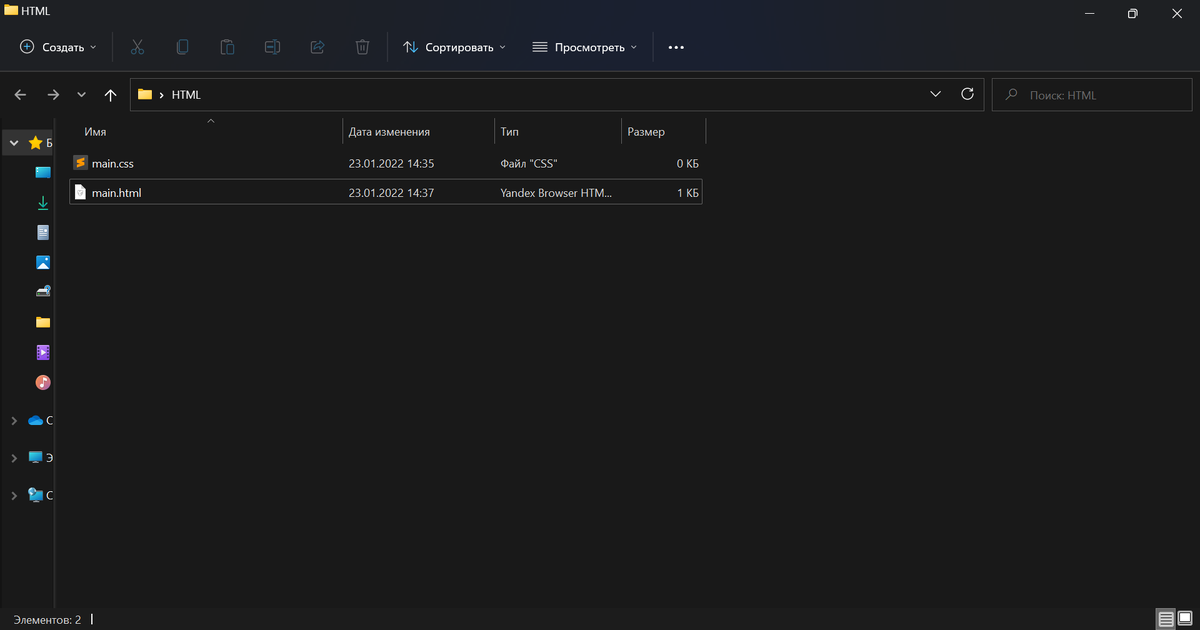Switch to details list view
Image resolution: width=1200 pixels, height=630 pixels.
[x=1165, y=620]
